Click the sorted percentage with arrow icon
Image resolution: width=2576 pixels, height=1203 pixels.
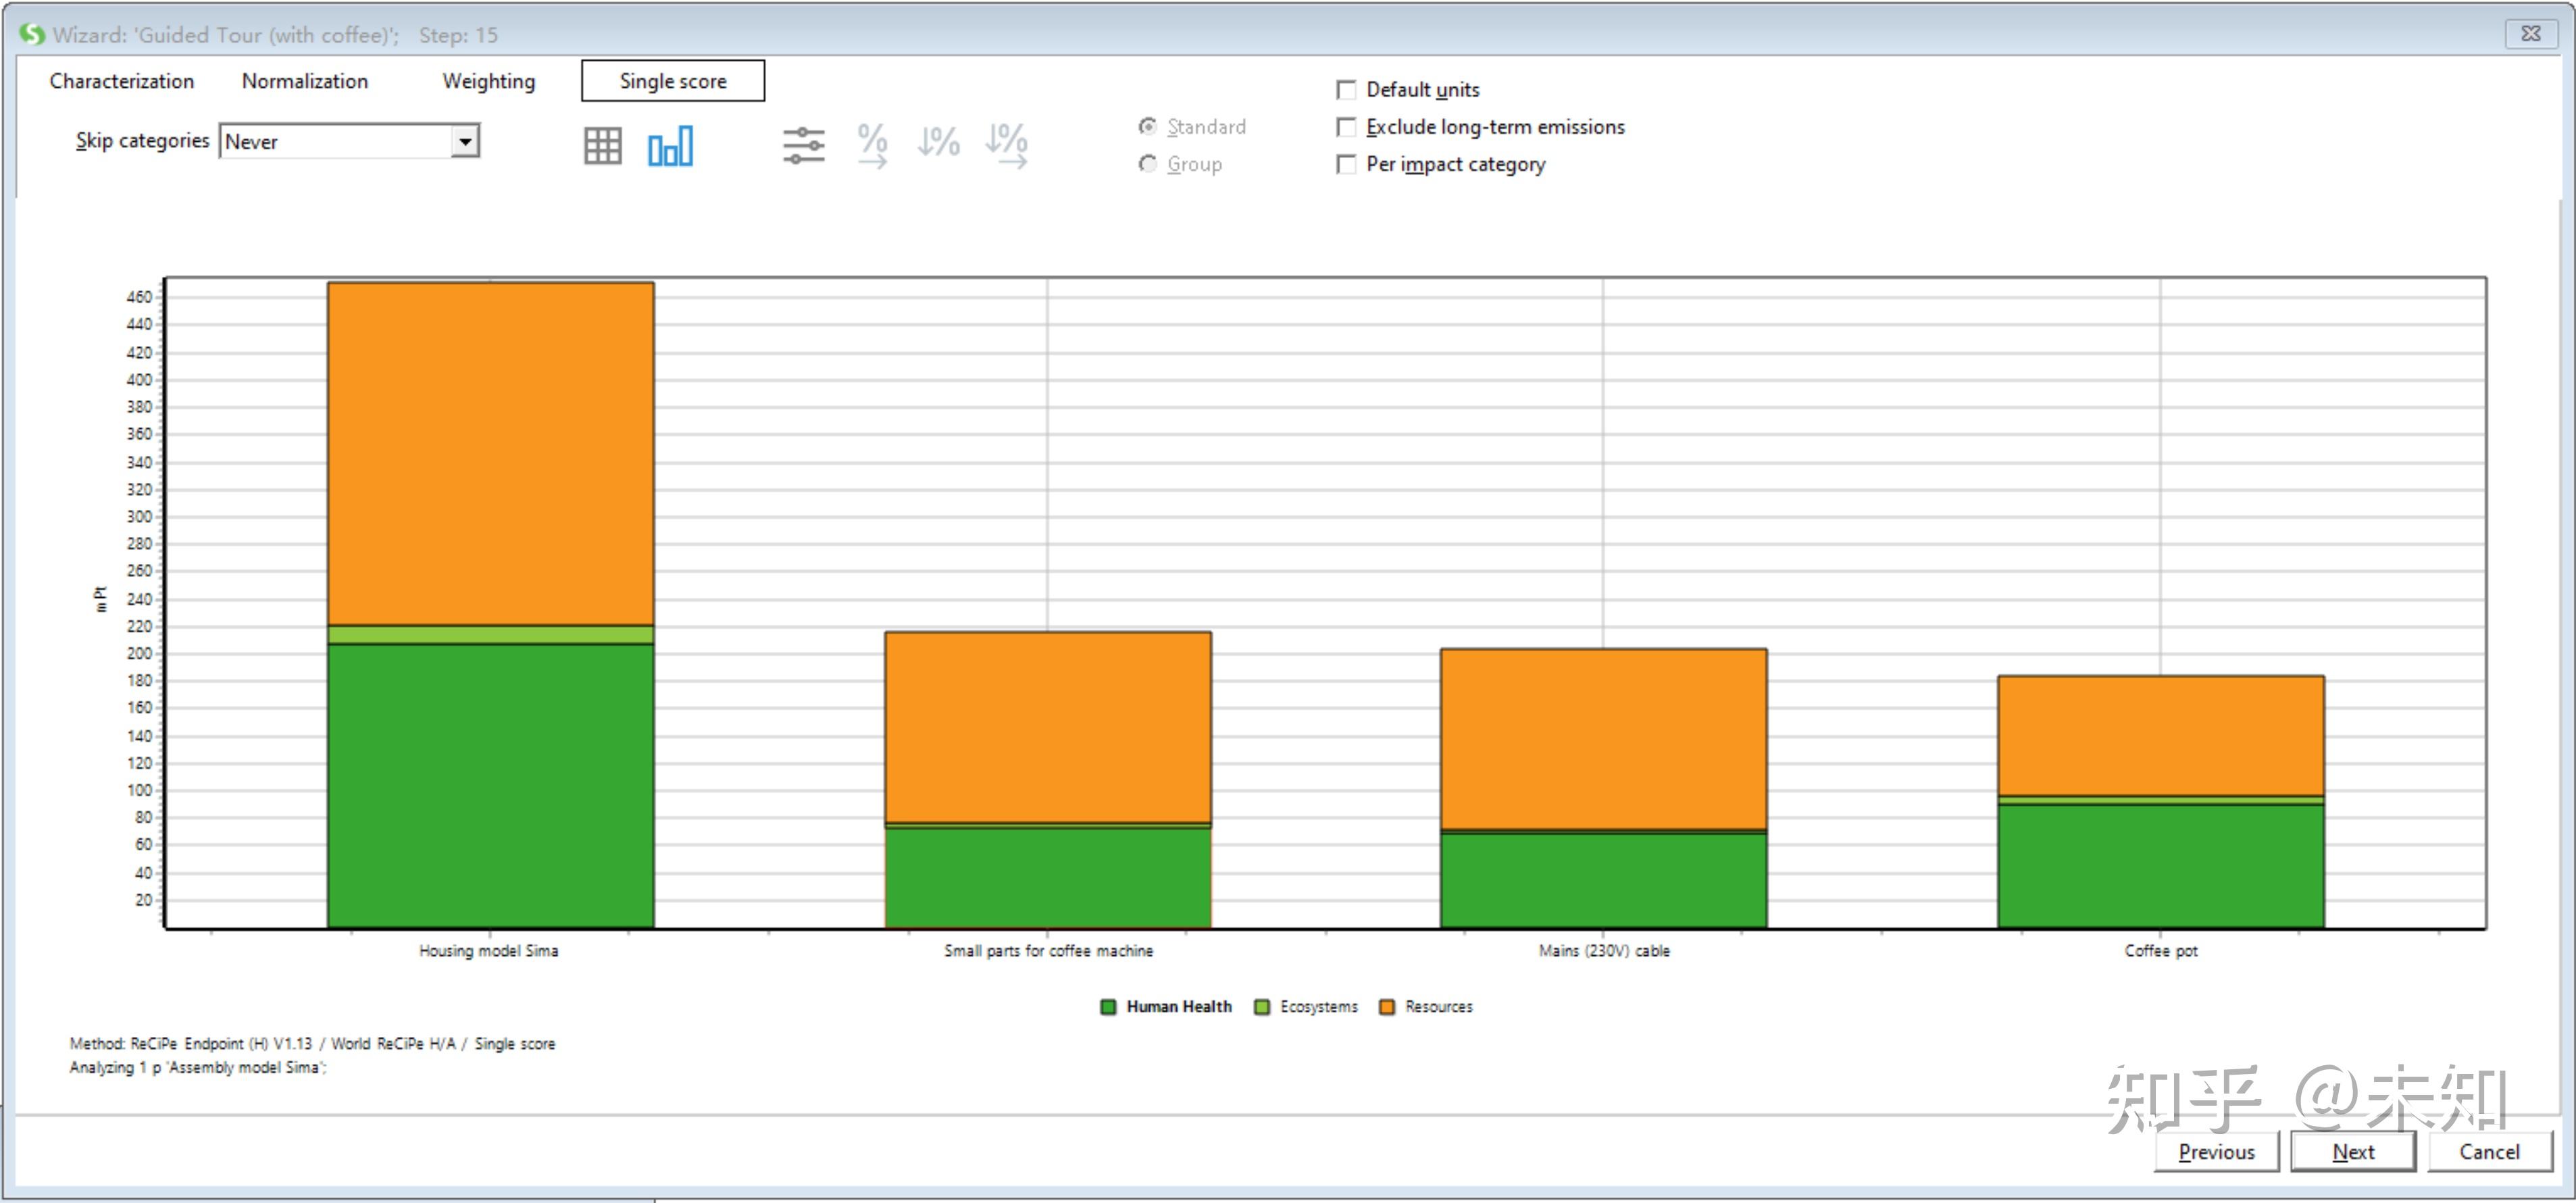(x=1006, y=146)
